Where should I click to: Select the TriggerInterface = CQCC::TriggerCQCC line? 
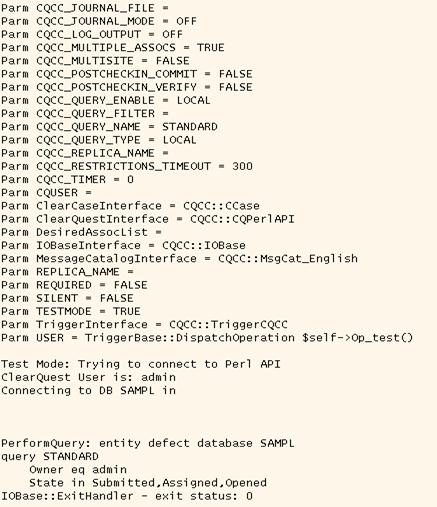[144, 325]
